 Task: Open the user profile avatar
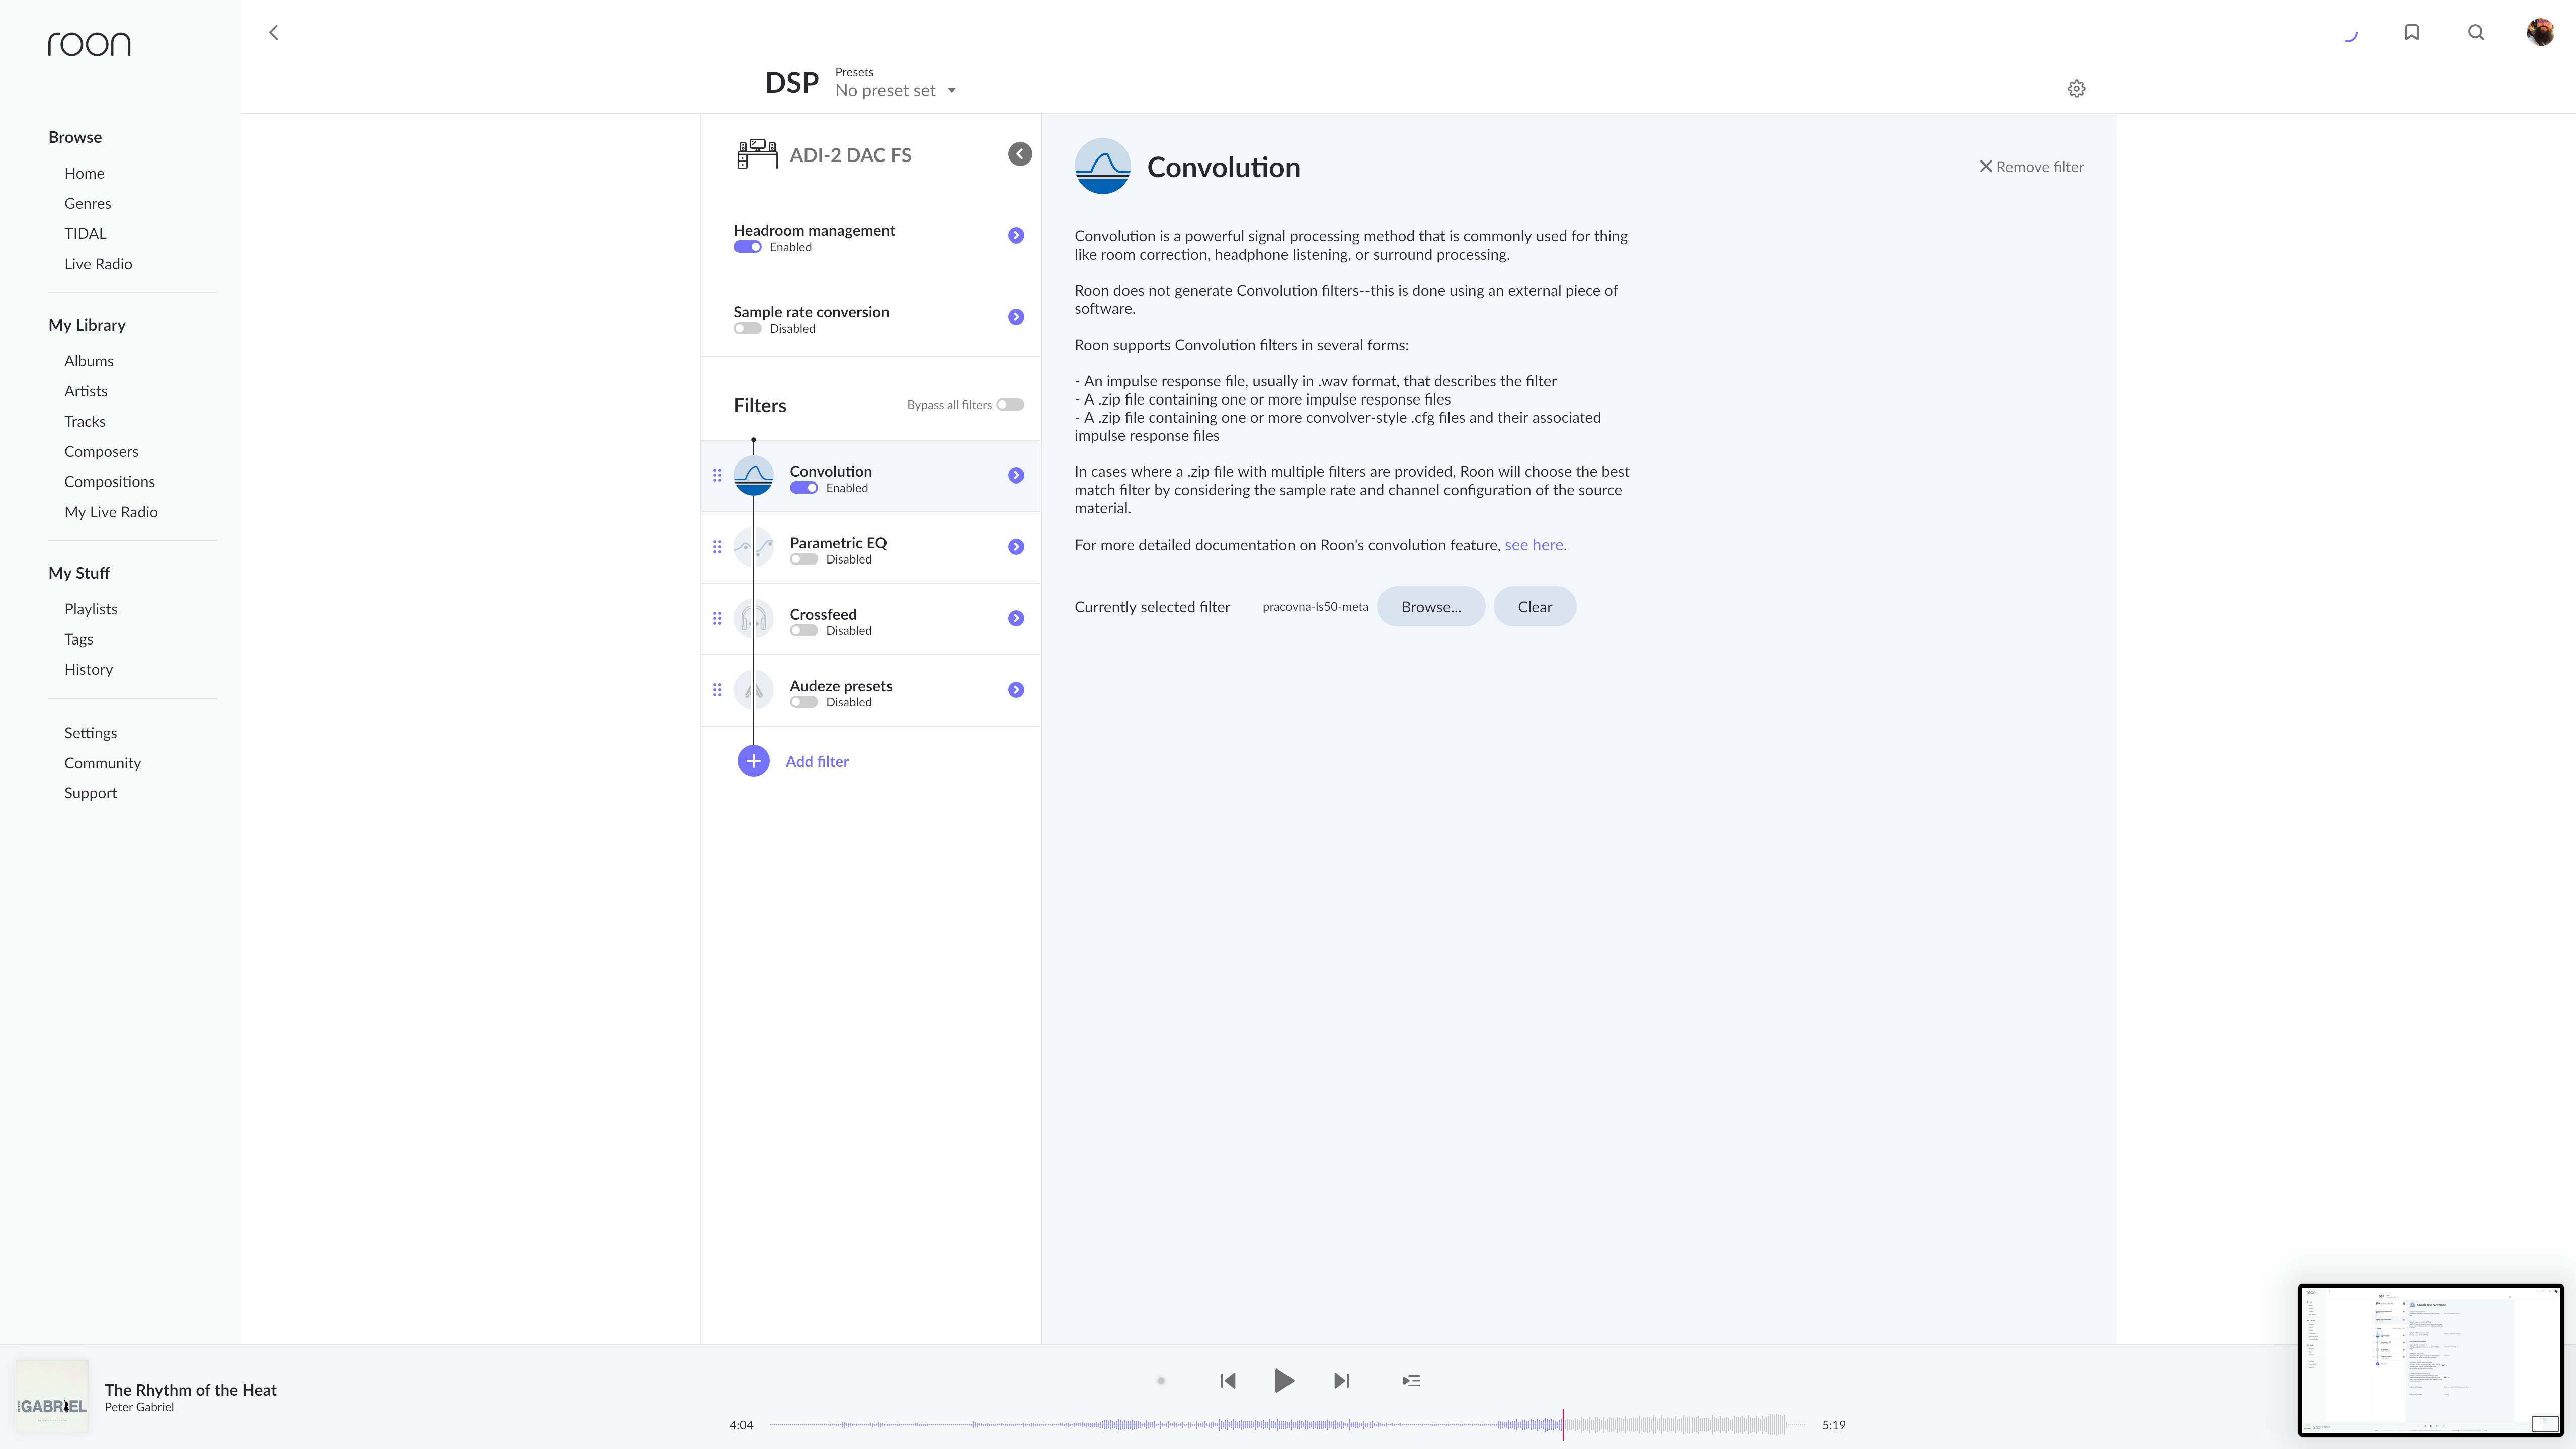2539,32
